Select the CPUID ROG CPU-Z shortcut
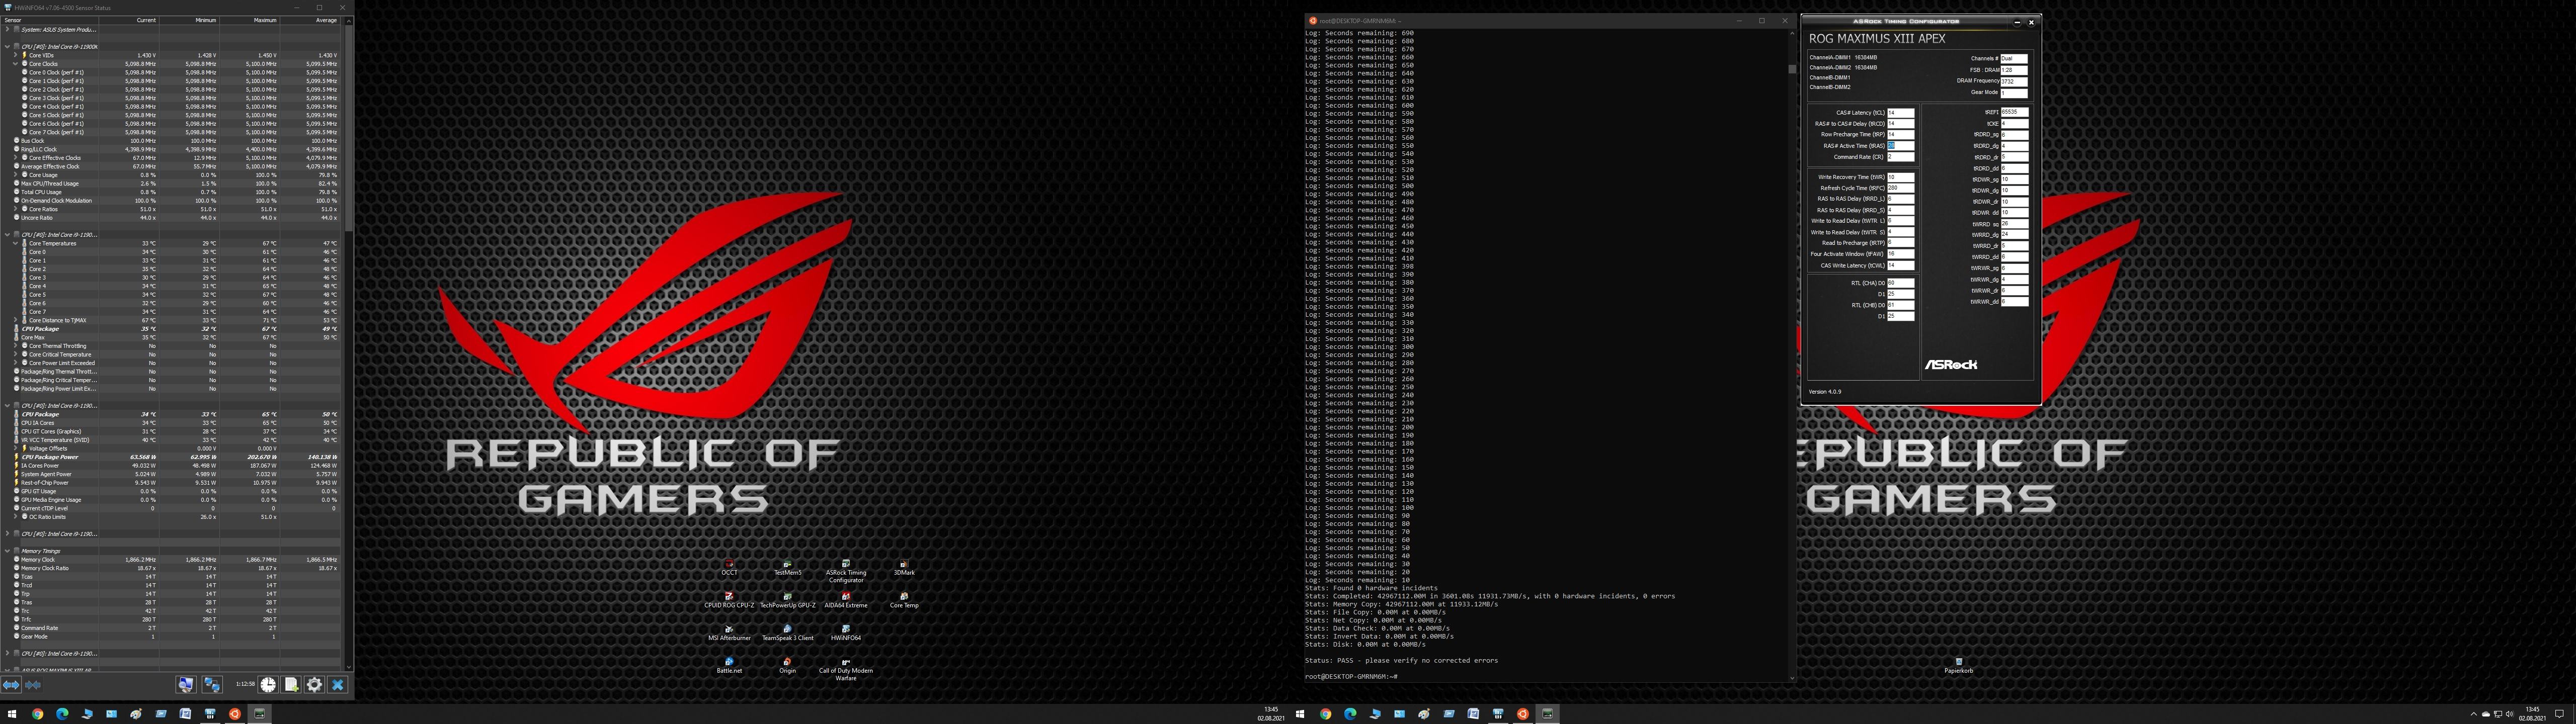The width and height of the screenshot is (2576, 724). [729, 600]
